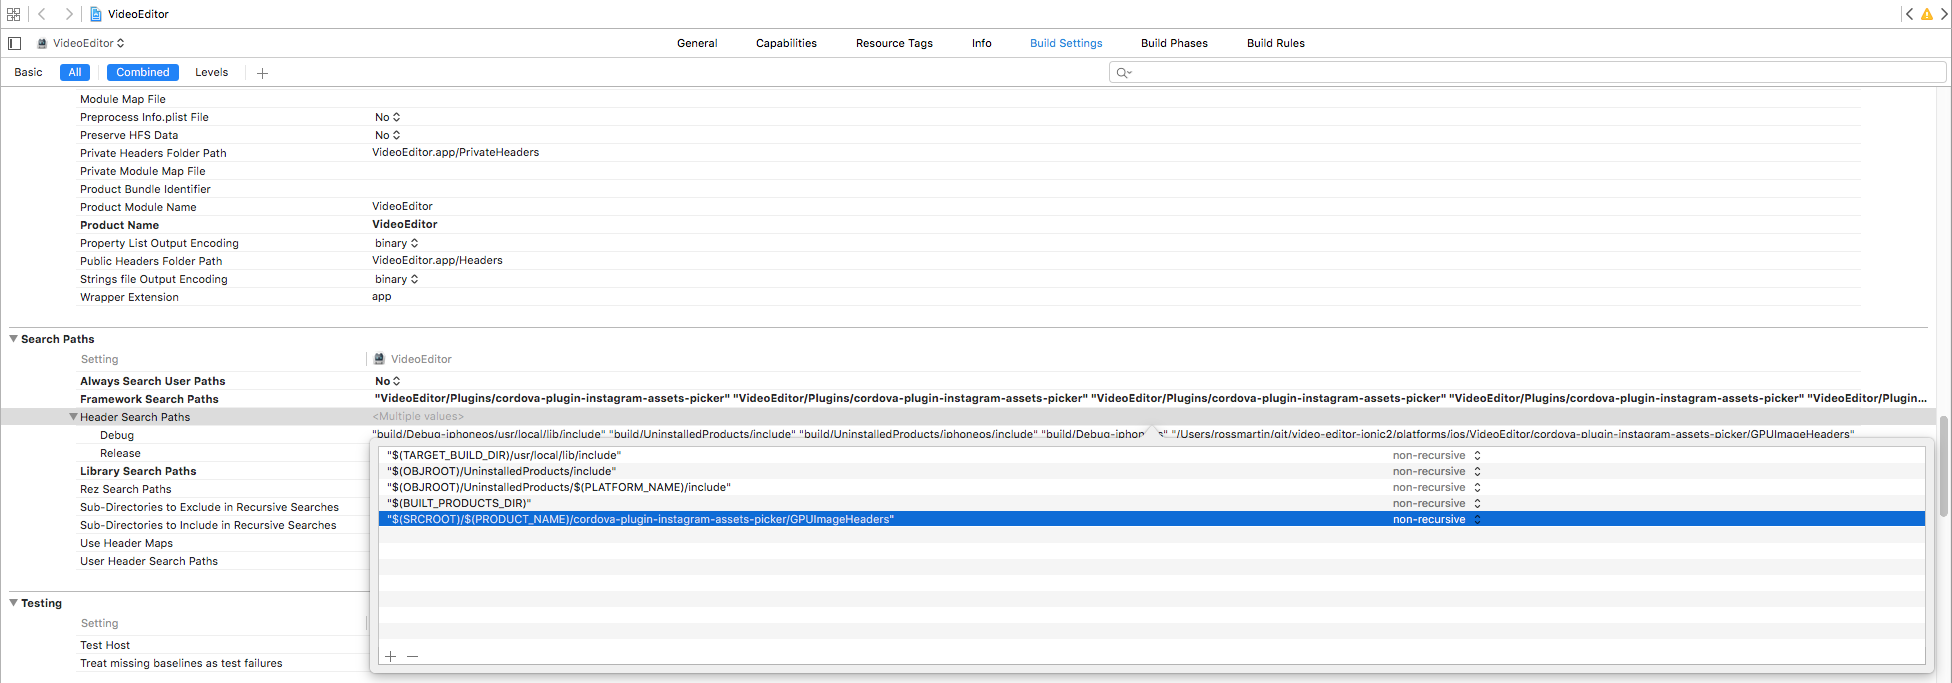Select the Wrapper Extension setting
Screen dimensions: 1952x683
[129, 297]
